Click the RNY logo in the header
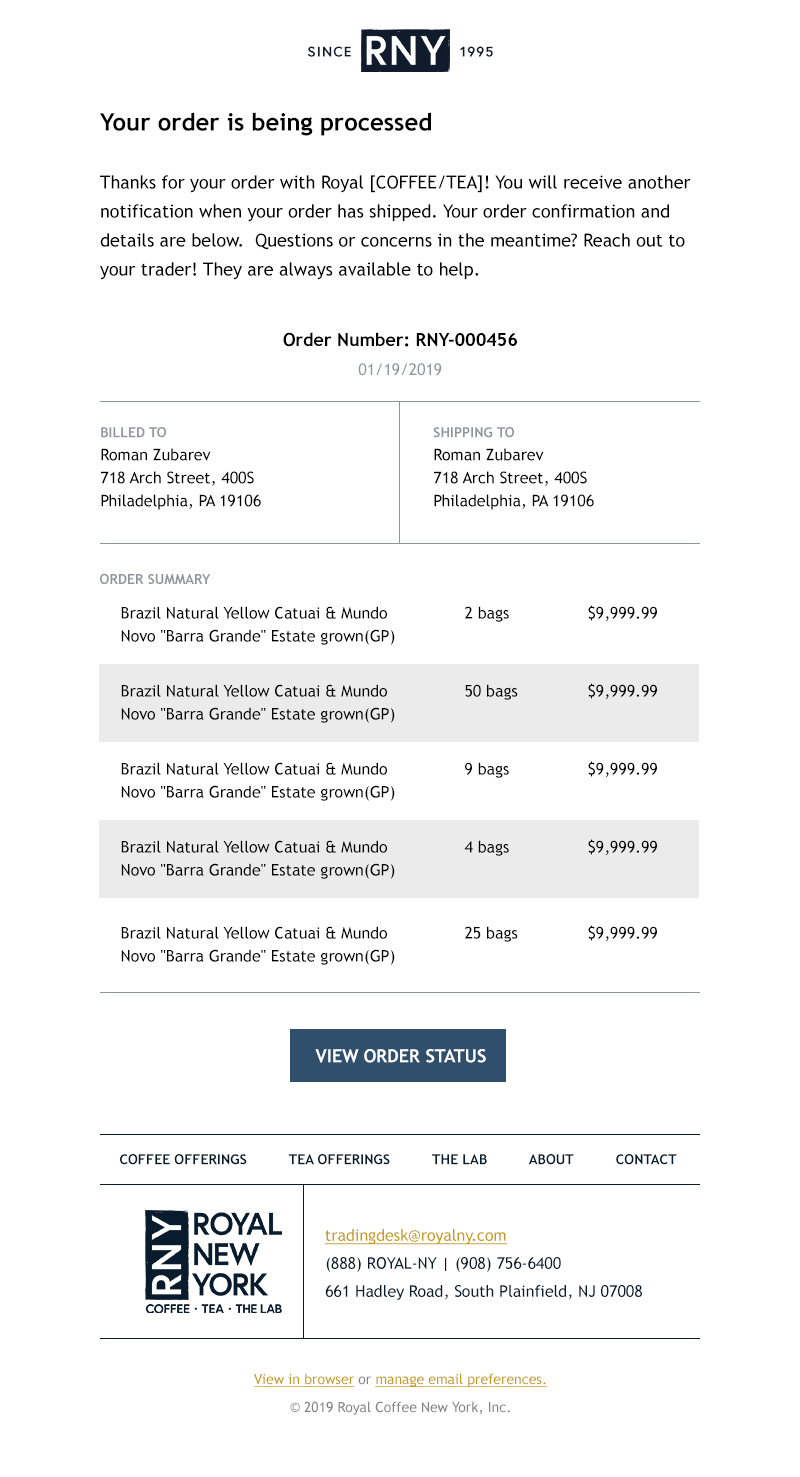800x1477 pixels. tap(401, 51)
